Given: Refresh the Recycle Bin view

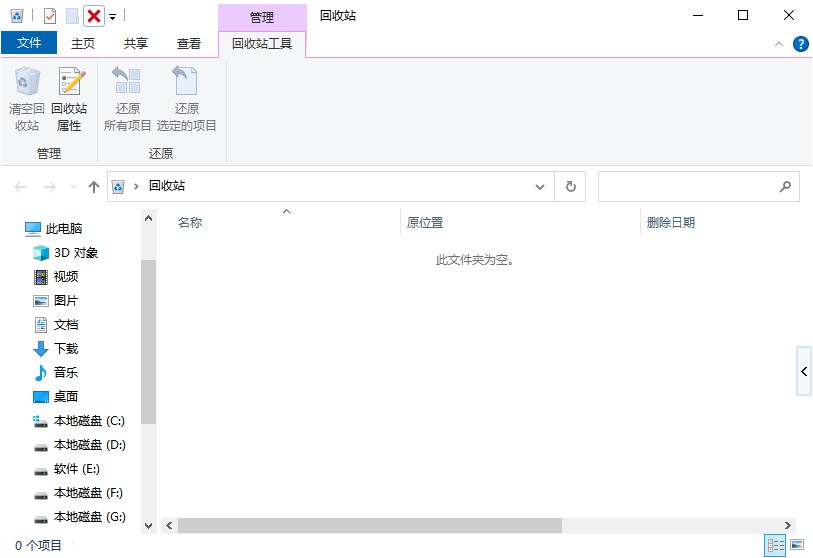Looking at the screenshot, I should (570, 187).
